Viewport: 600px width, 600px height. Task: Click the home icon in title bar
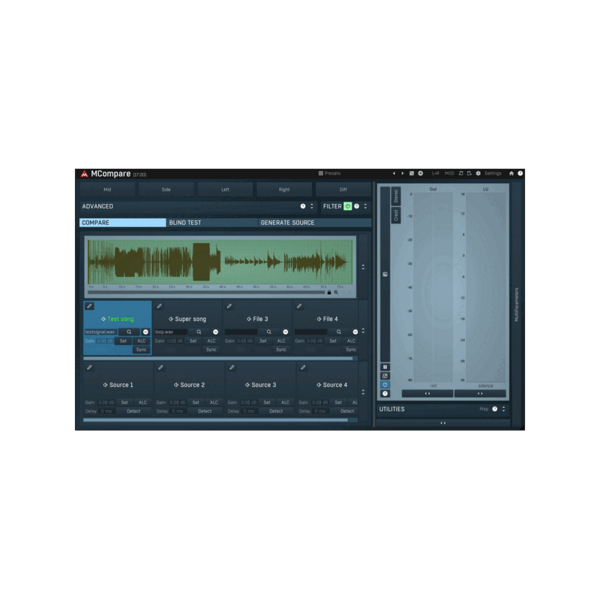pos(511,173)
